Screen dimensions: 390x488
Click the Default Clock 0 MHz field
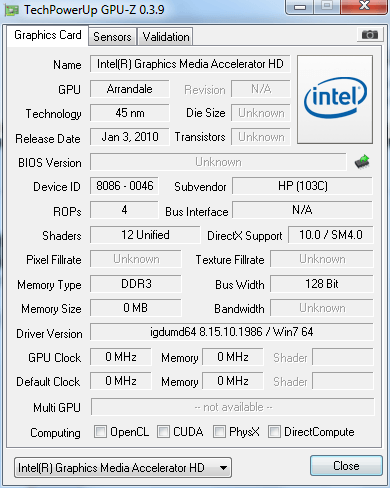coord(121,381)
